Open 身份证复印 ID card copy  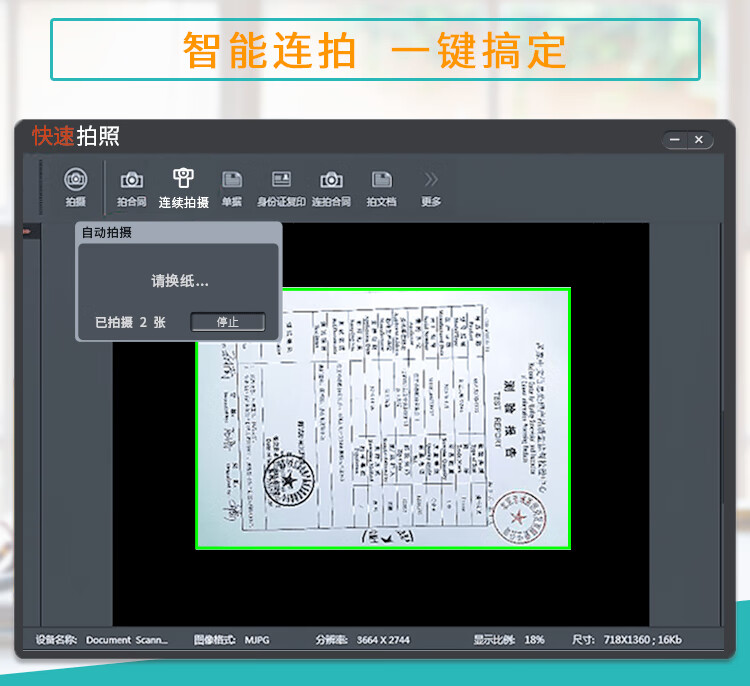[281, 188]
